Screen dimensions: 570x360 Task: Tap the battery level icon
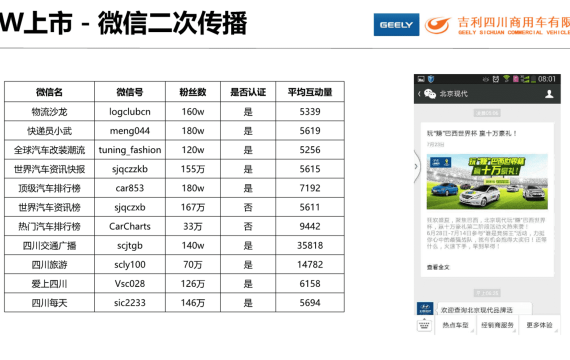pyautogui.click(x=534, y=79)
